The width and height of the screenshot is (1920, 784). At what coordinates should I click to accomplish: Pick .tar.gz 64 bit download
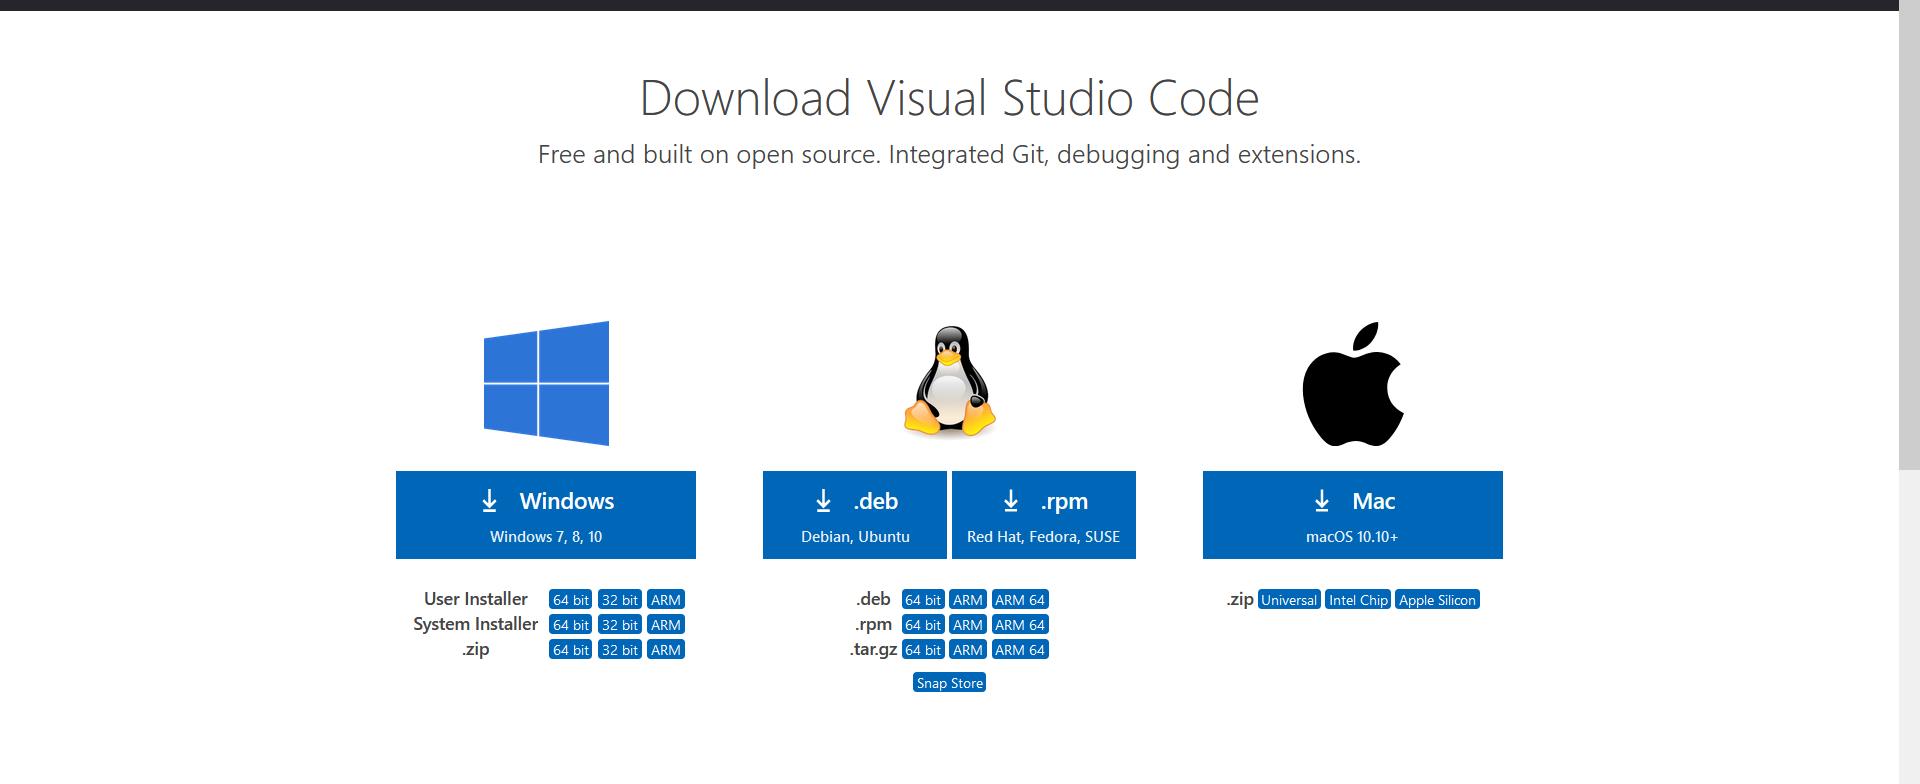923,650
